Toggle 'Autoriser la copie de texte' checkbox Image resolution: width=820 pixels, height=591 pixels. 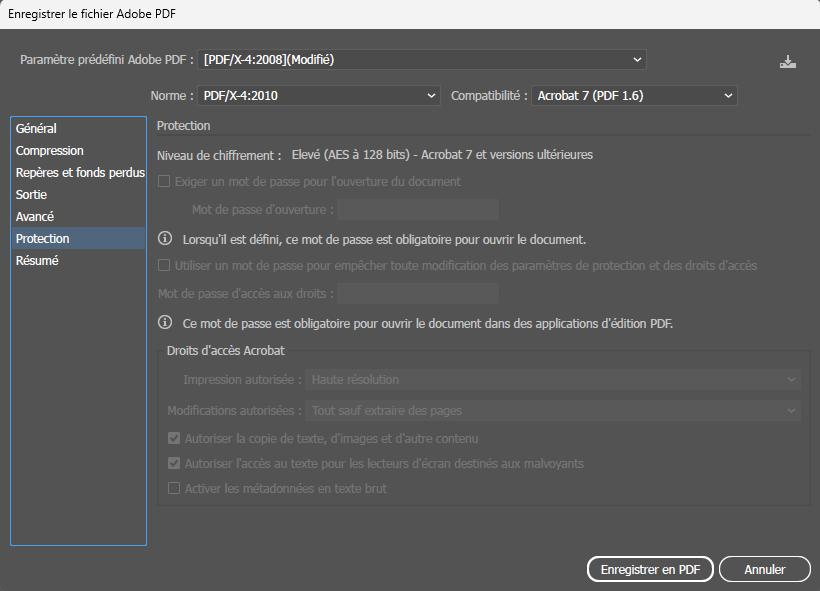(x=174, y=438)
